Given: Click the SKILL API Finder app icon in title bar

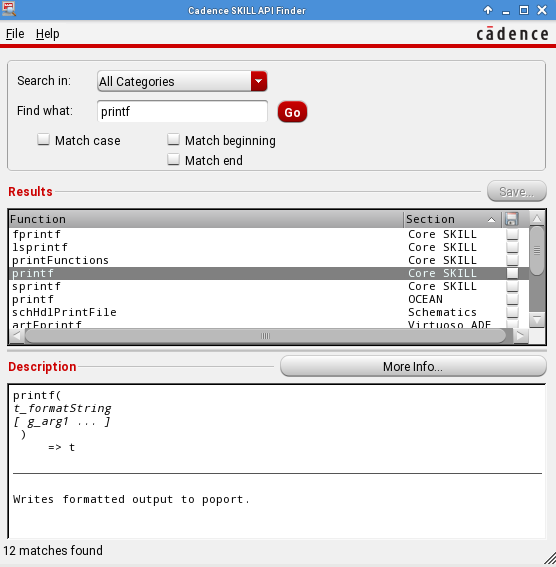Looking at the screenshot, I should 8,9.
